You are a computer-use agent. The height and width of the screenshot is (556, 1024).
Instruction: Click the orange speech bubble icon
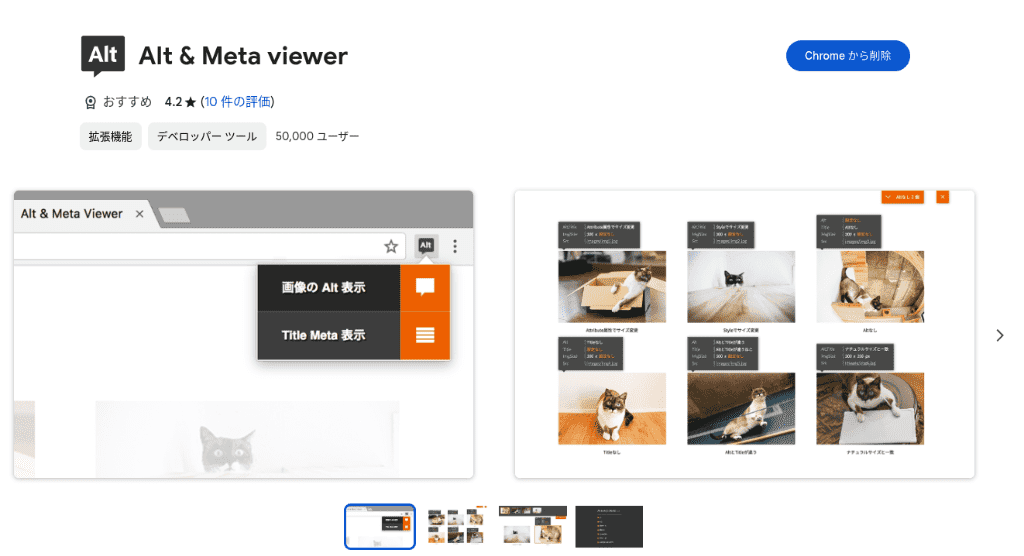(425, 288)
